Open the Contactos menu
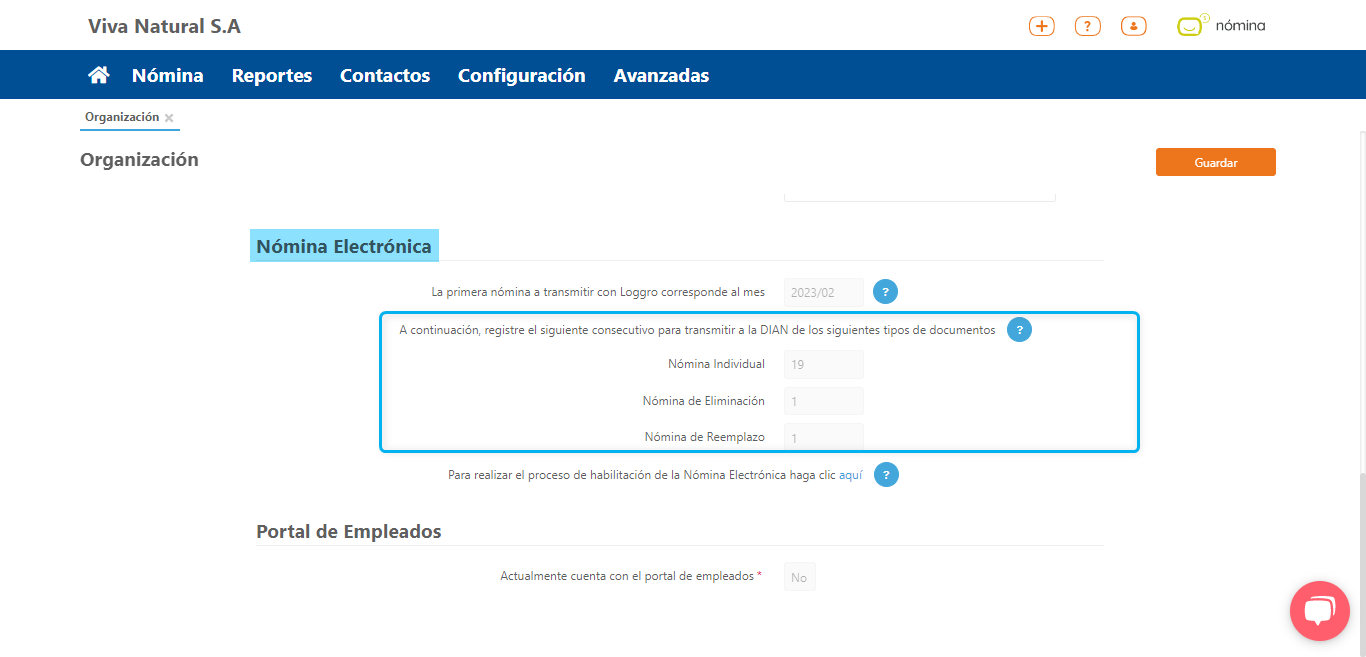 pyautogui.click(x=384, y=75)
